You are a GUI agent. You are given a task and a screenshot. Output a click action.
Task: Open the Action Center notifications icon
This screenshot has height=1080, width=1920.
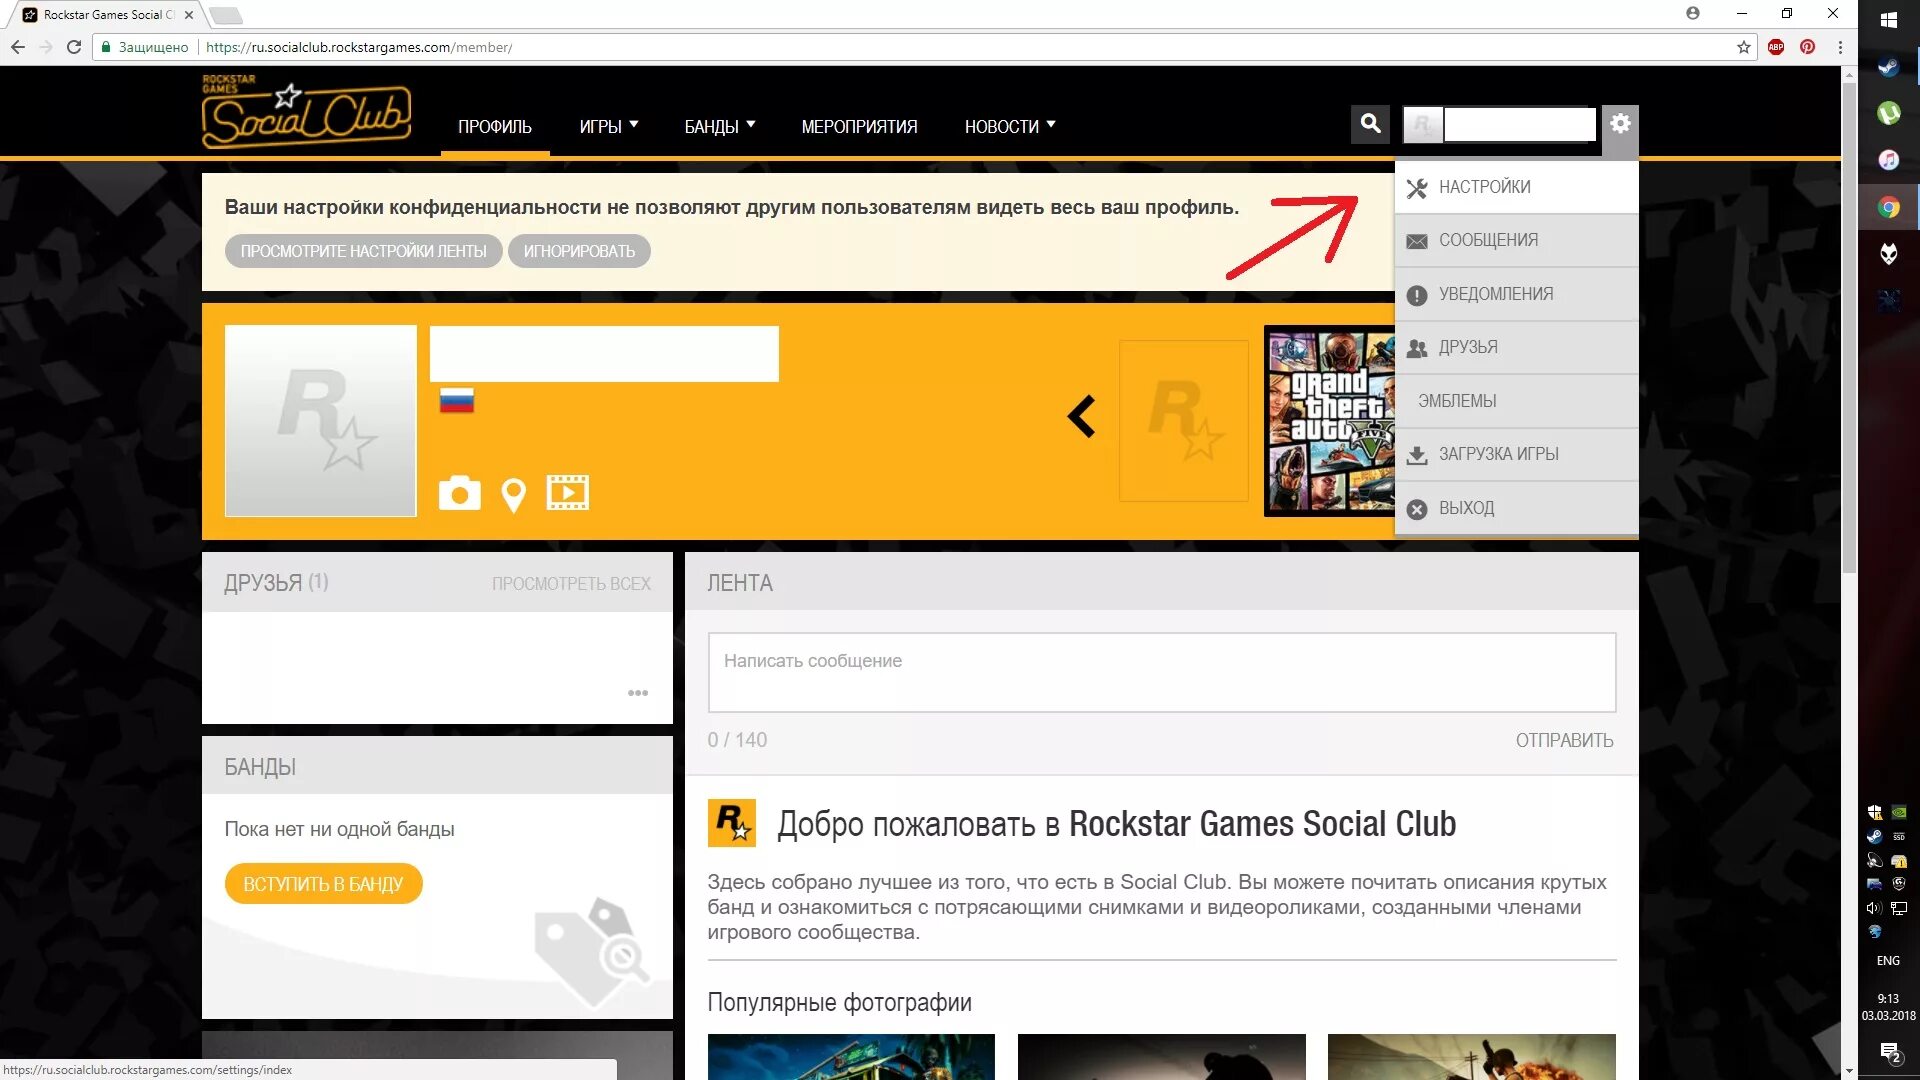[x=1889, y=1052]
